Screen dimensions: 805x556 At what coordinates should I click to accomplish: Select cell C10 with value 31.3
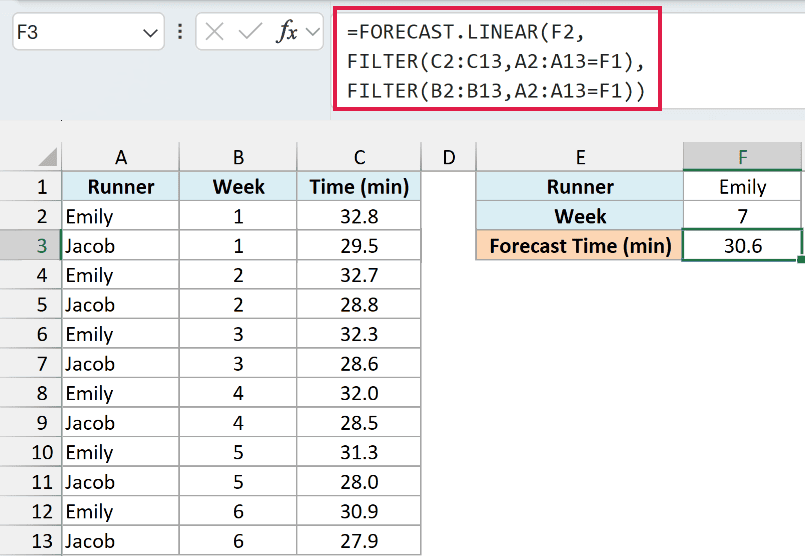coord(359,452)
